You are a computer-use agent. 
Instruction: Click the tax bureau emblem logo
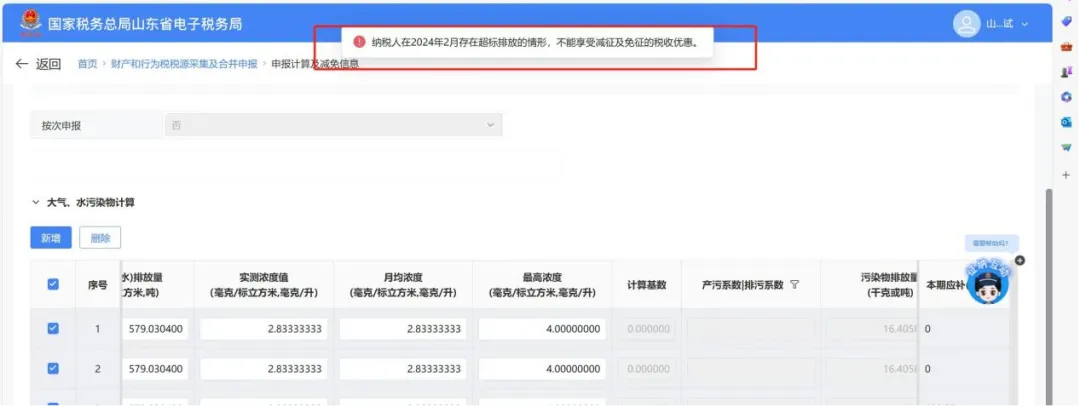(x=30, y=24)
